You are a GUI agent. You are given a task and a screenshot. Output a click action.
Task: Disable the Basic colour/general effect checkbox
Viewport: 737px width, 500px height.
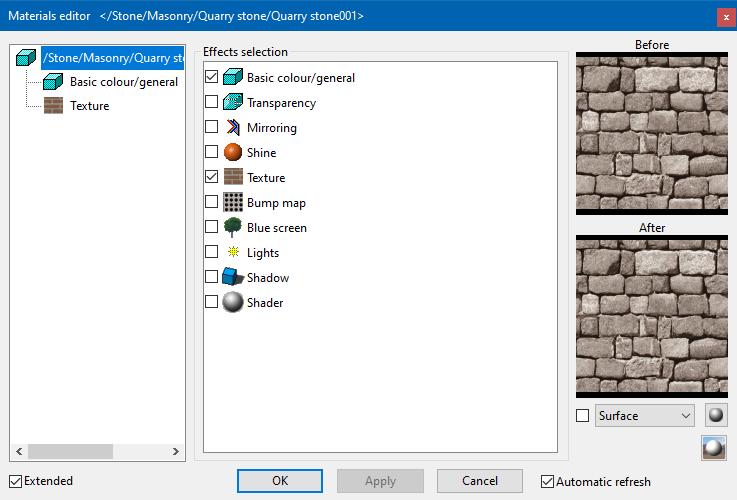coord(211,77)
